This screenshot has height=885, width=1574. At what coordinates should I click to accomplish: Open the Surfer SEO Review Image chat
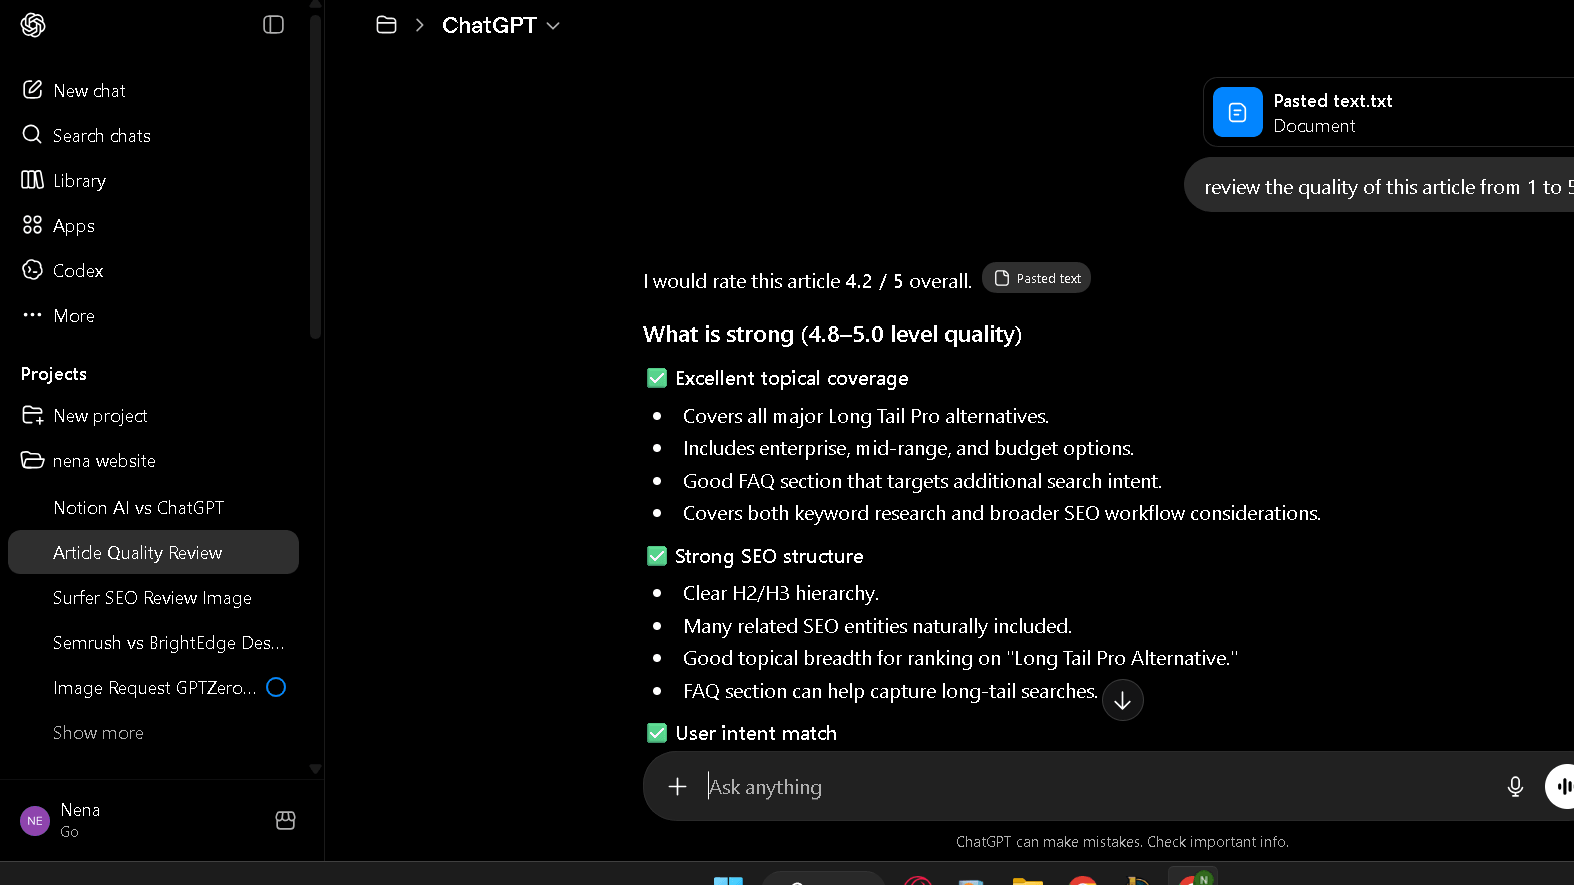[153, 597]
